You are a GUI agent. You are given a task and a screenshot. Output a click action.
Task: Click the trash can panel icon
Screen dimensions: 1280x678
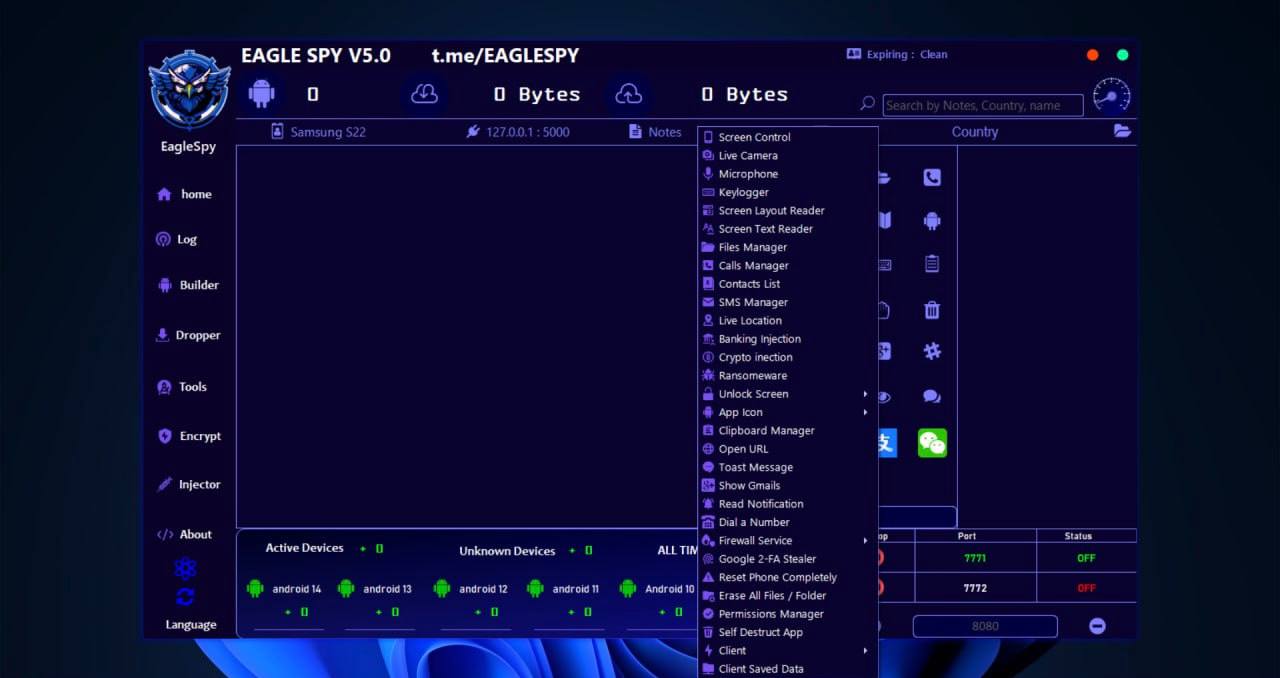pyautogui.click(x=932, y=309)
